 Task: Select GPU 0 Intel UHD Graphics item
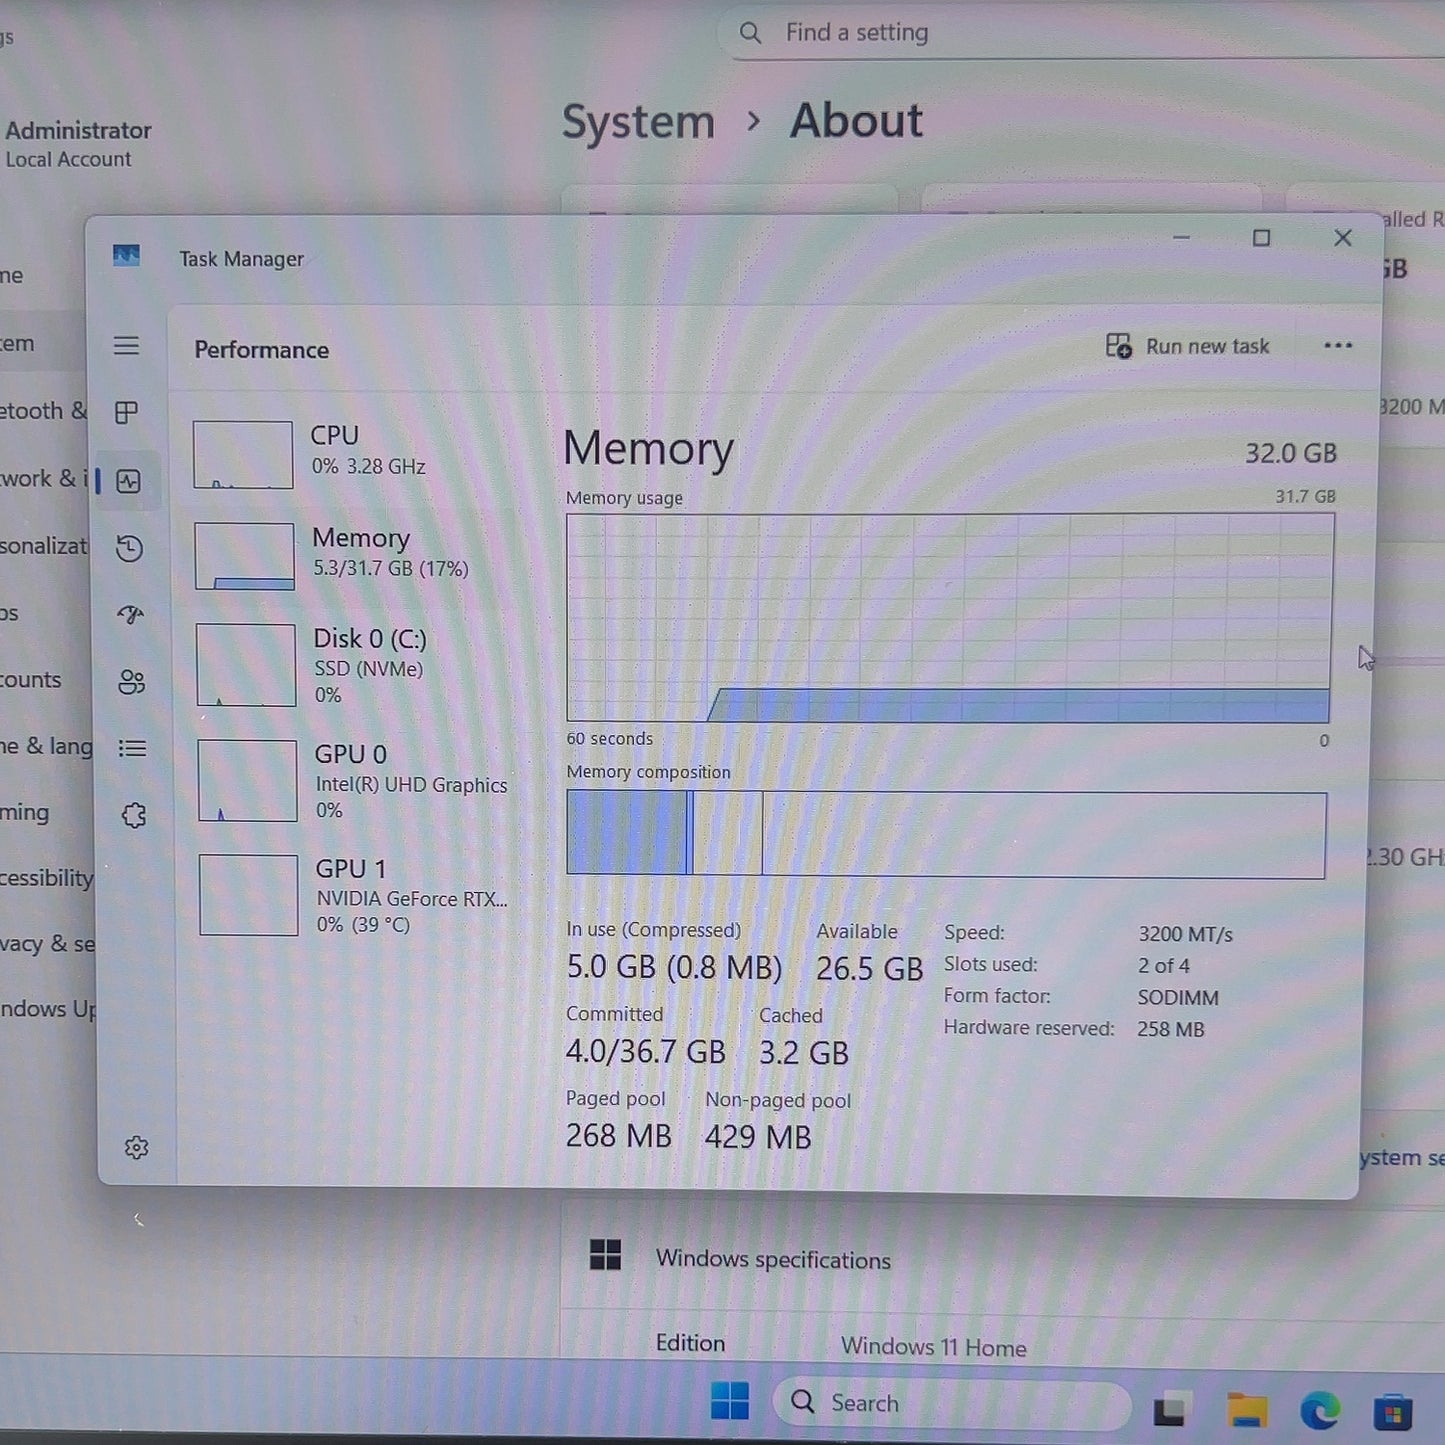pos(357,781)
